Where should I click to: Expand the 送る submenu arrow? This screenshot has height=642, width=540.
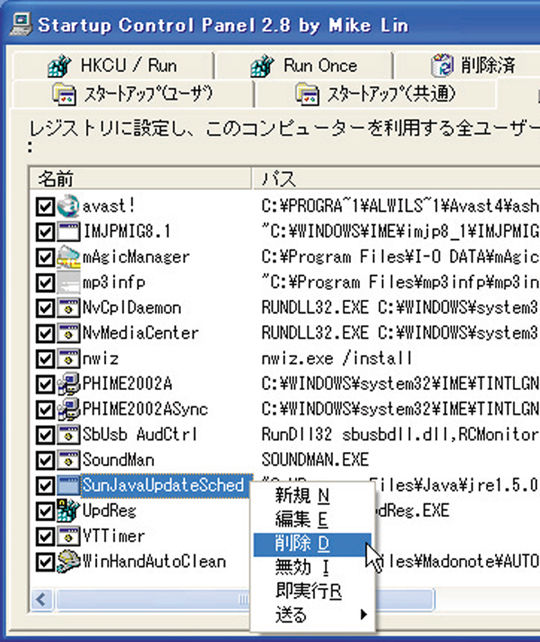tap(363, 615)
